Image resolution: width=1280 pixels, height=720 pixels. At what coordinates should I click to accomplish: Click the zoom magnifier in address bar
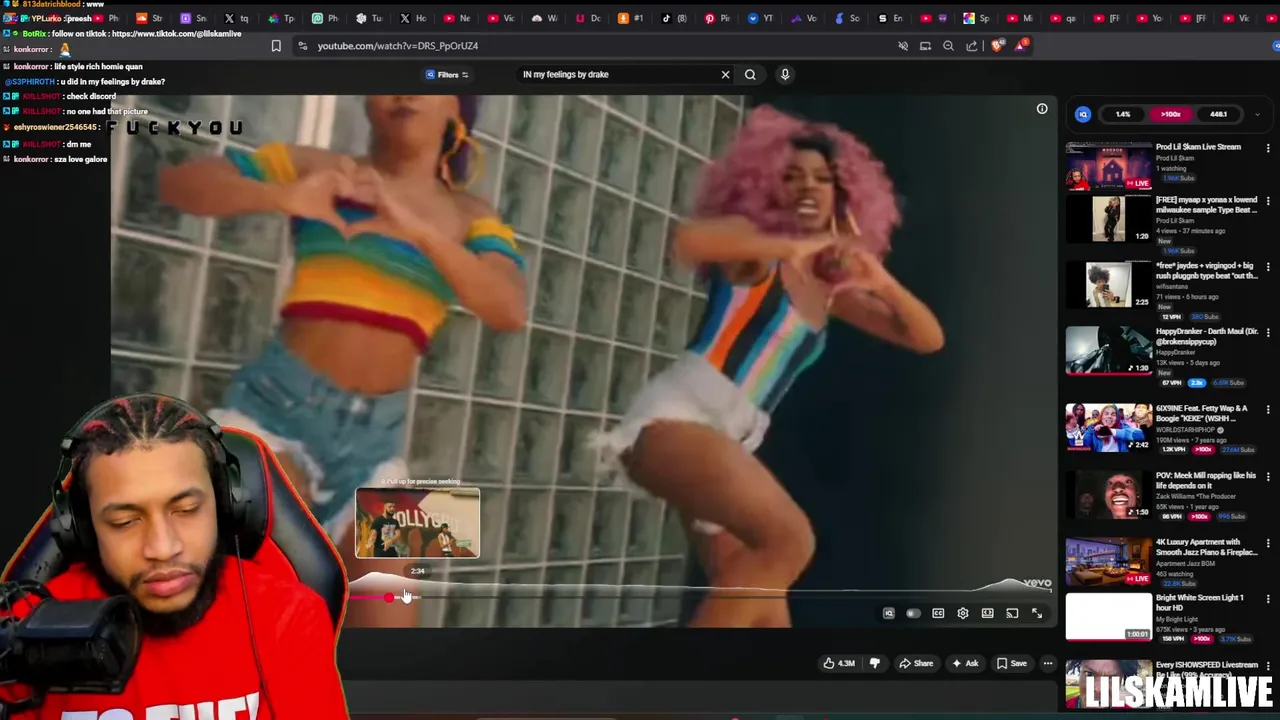point(948,46)
